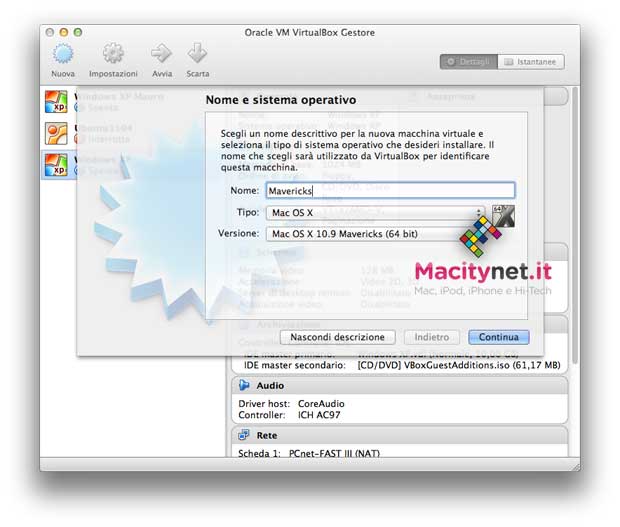The width and height of the screenshot is (620, 527).
Task: Click the Scarta discard arrow
Action: coord(197,53)
